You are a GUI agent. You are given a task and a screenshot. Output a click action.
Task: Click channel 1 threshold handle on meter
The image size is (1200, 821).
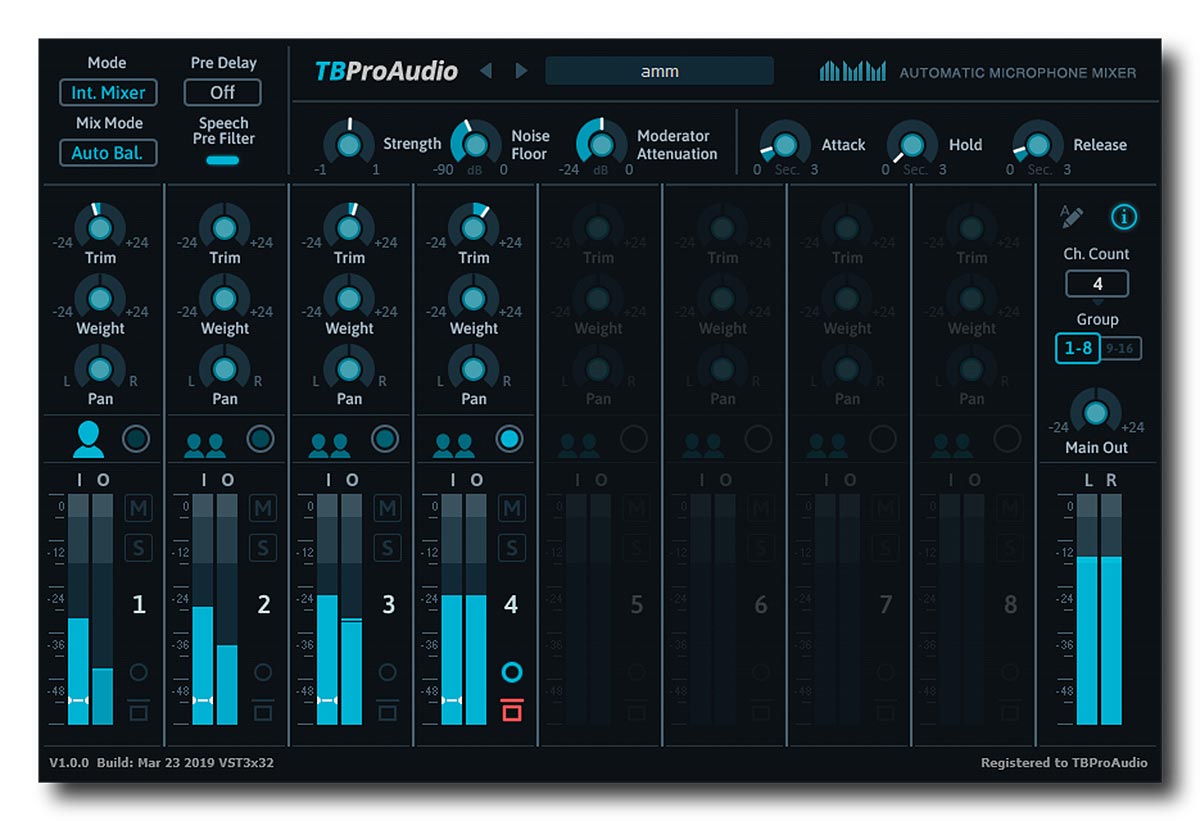point(80,700)
